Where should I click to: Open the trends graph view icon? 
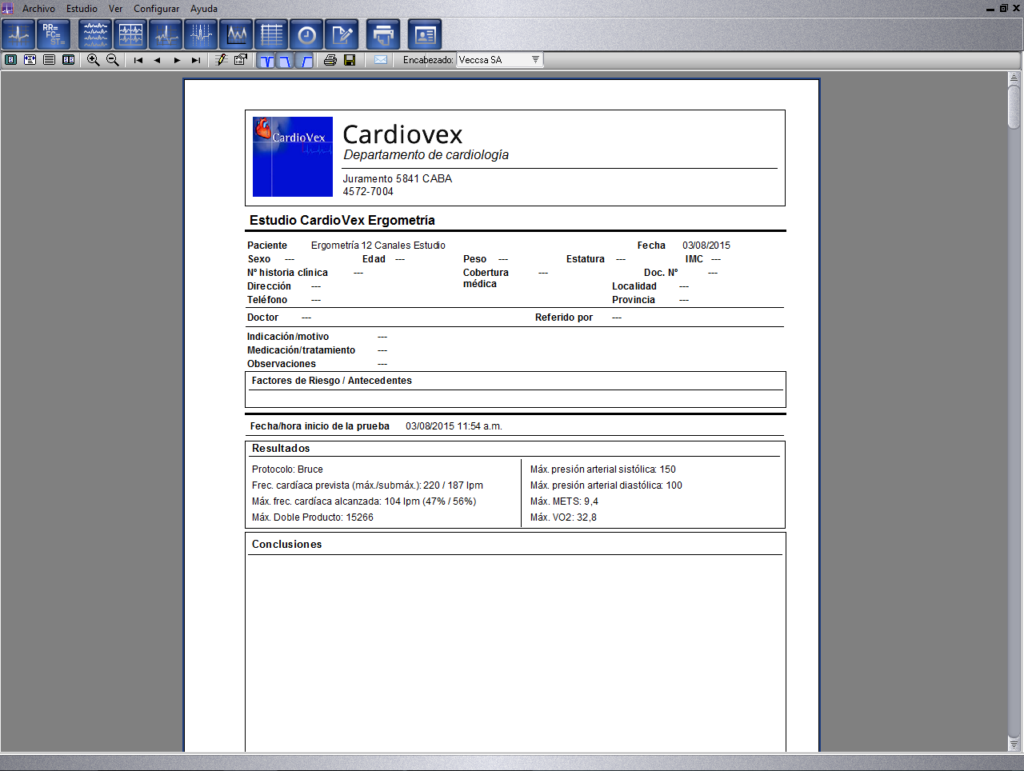[x=236, y=35]
